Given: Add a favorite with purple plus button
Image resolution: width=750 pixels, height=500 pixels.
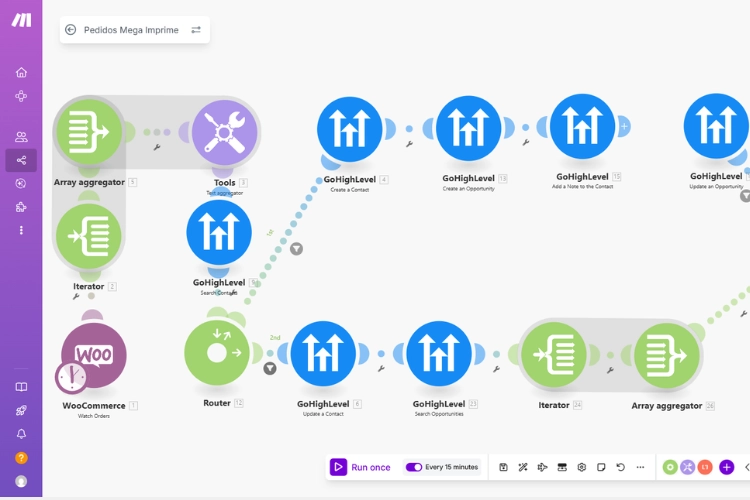Looking at the screenshot, I should tap(727, 467).
